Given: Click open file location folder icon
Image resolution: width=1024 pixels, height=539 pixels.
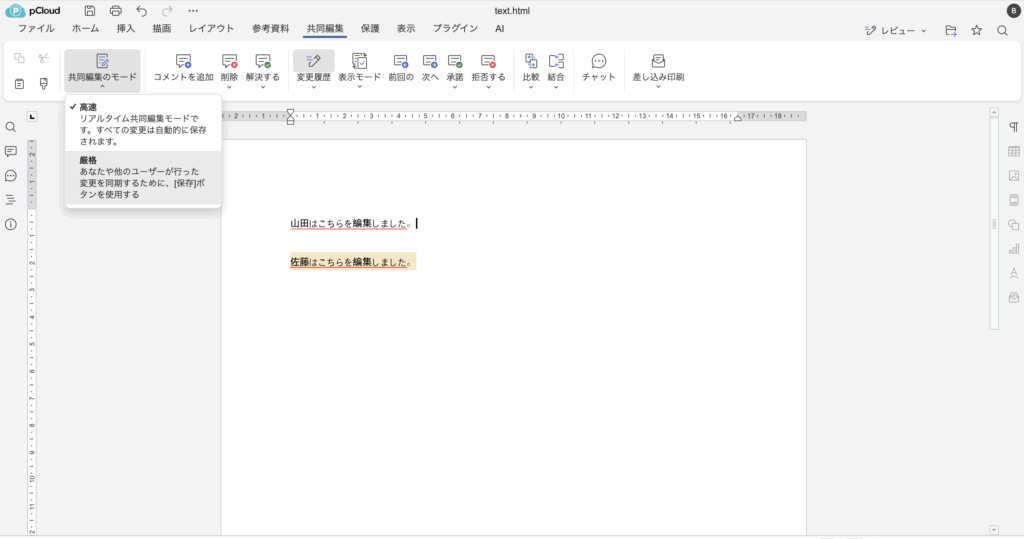Looking at the screenshot, I should point(951,30).
